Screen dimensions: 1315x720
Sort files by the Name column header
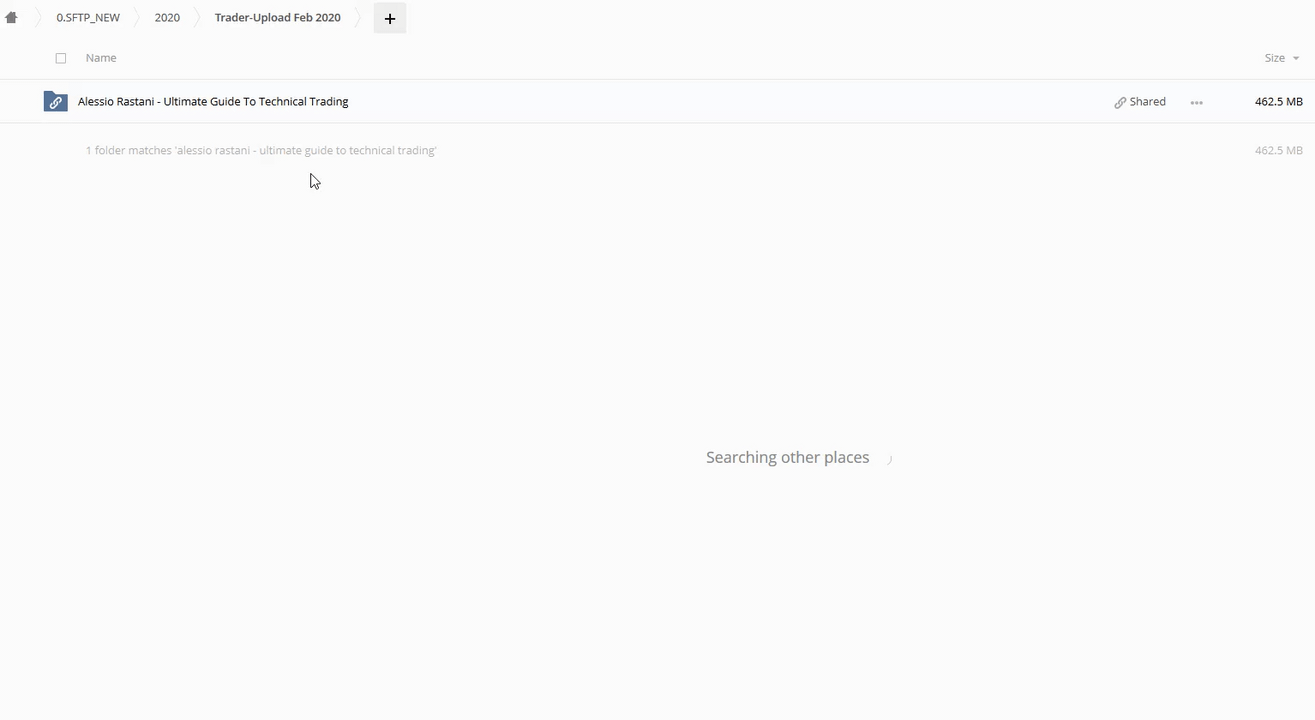[101, 58]
